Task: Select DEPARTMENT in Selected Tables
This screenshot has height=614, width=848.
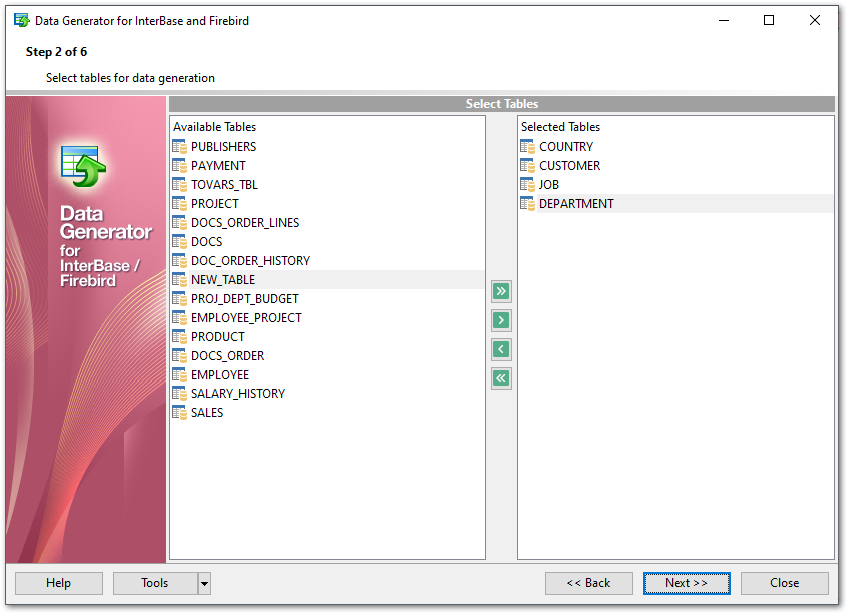Action: click(576, 203)
